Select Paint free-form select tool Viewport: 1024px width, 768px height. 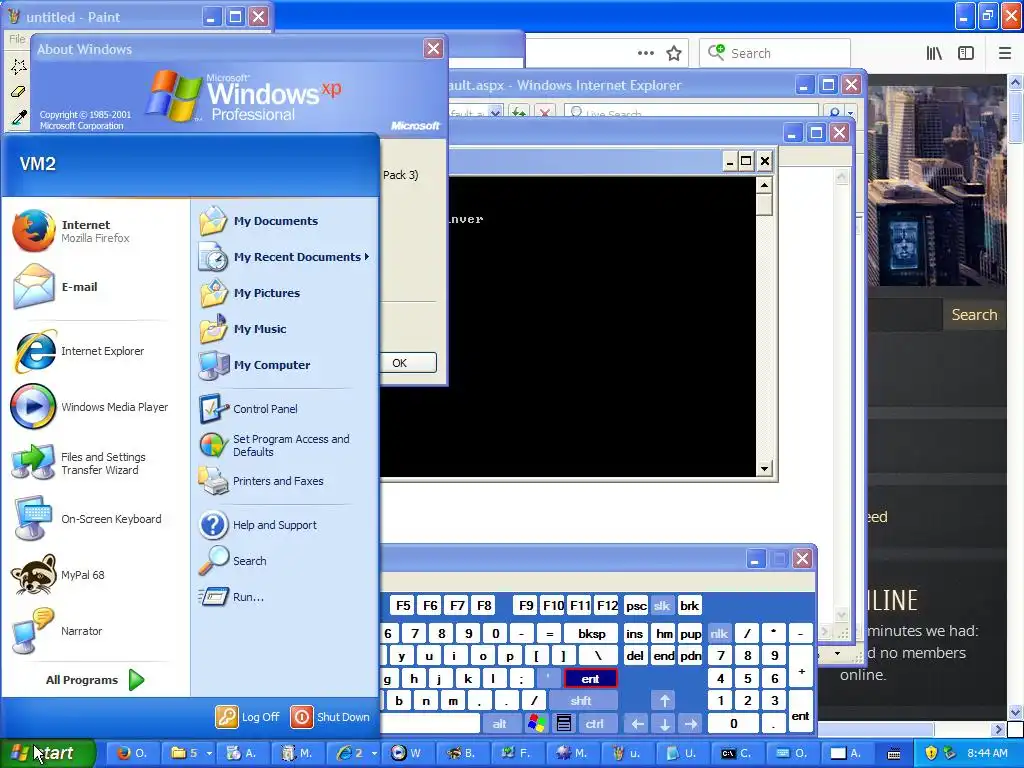click(18, 66)
